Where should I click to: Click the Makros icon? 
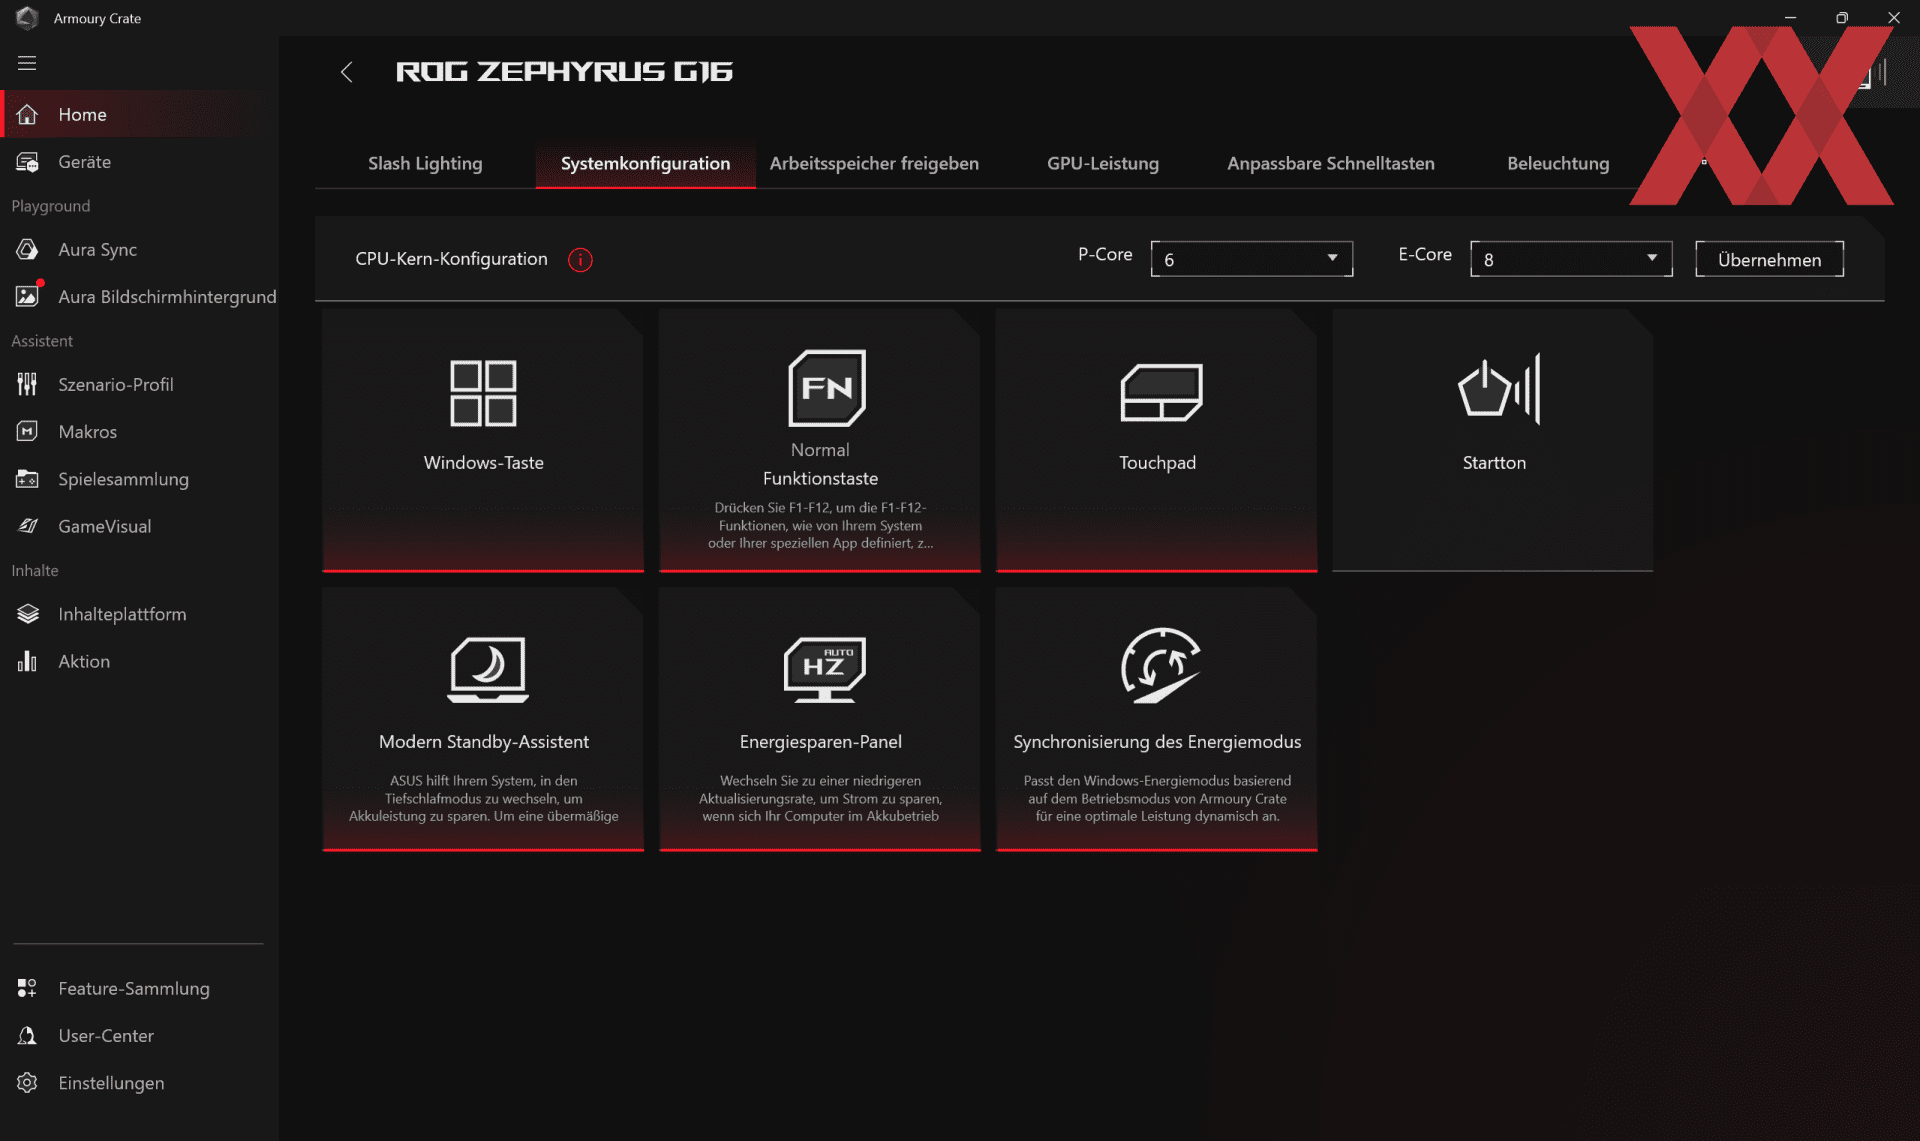pos(27,432)
